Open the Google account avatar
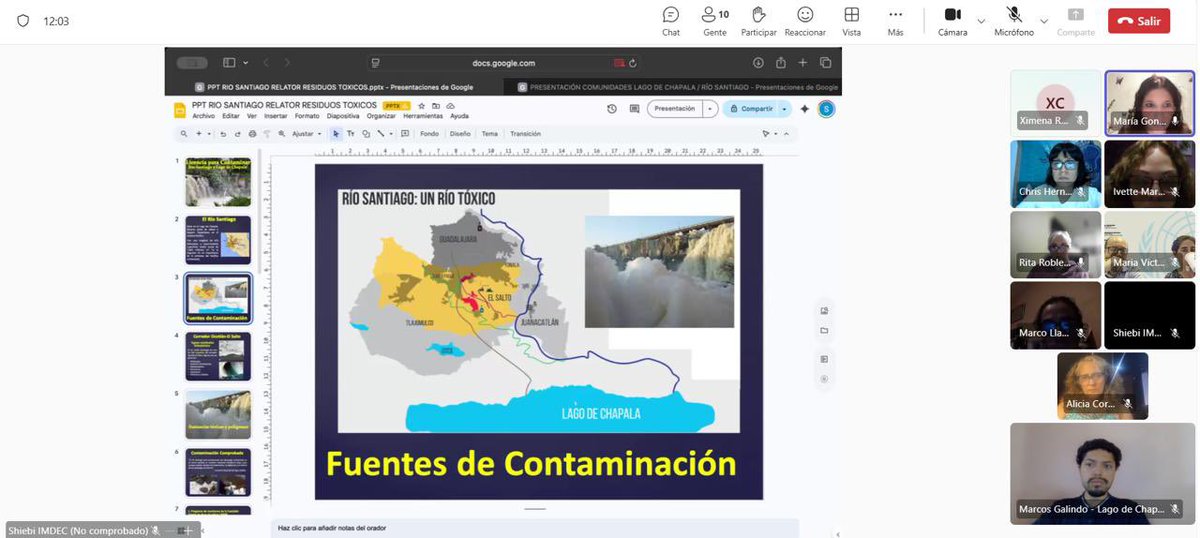Image resolution: width=1200 pixels, height=538 pixels. 826,109
